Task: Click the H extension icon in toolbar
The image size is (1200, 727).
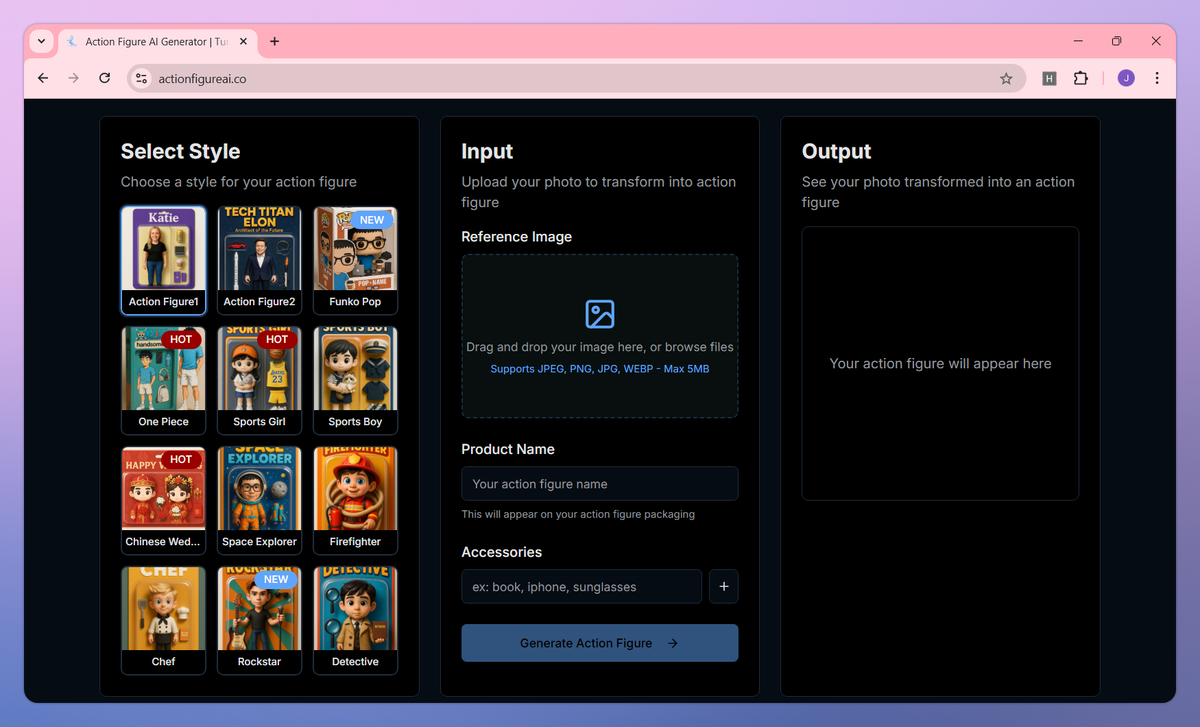Action: click(x=1049, y=78)
